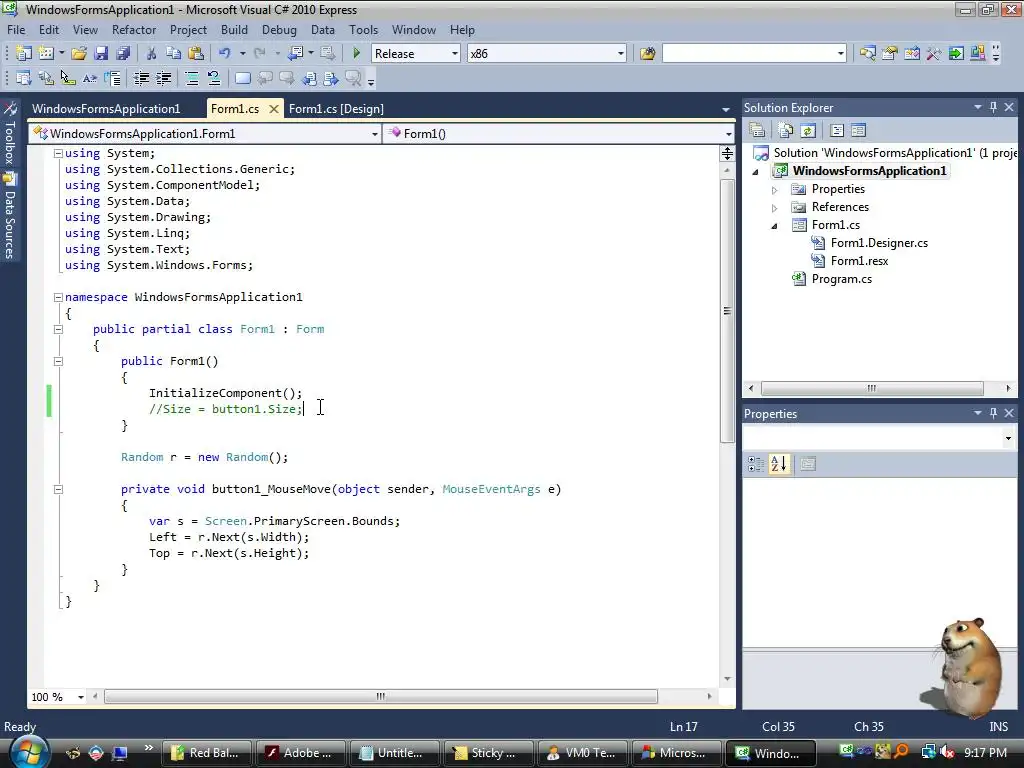This screenshot has width=1024, height=768.
Task: Click the Find combo box input field
Action: (748, 54)
